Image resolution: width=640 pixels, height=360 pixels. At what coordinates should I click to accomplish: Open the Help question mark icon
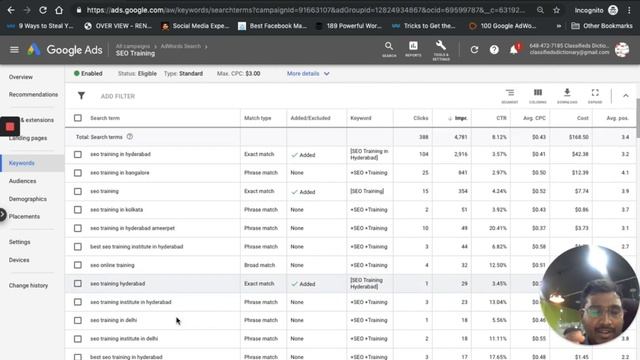(494, 50)
